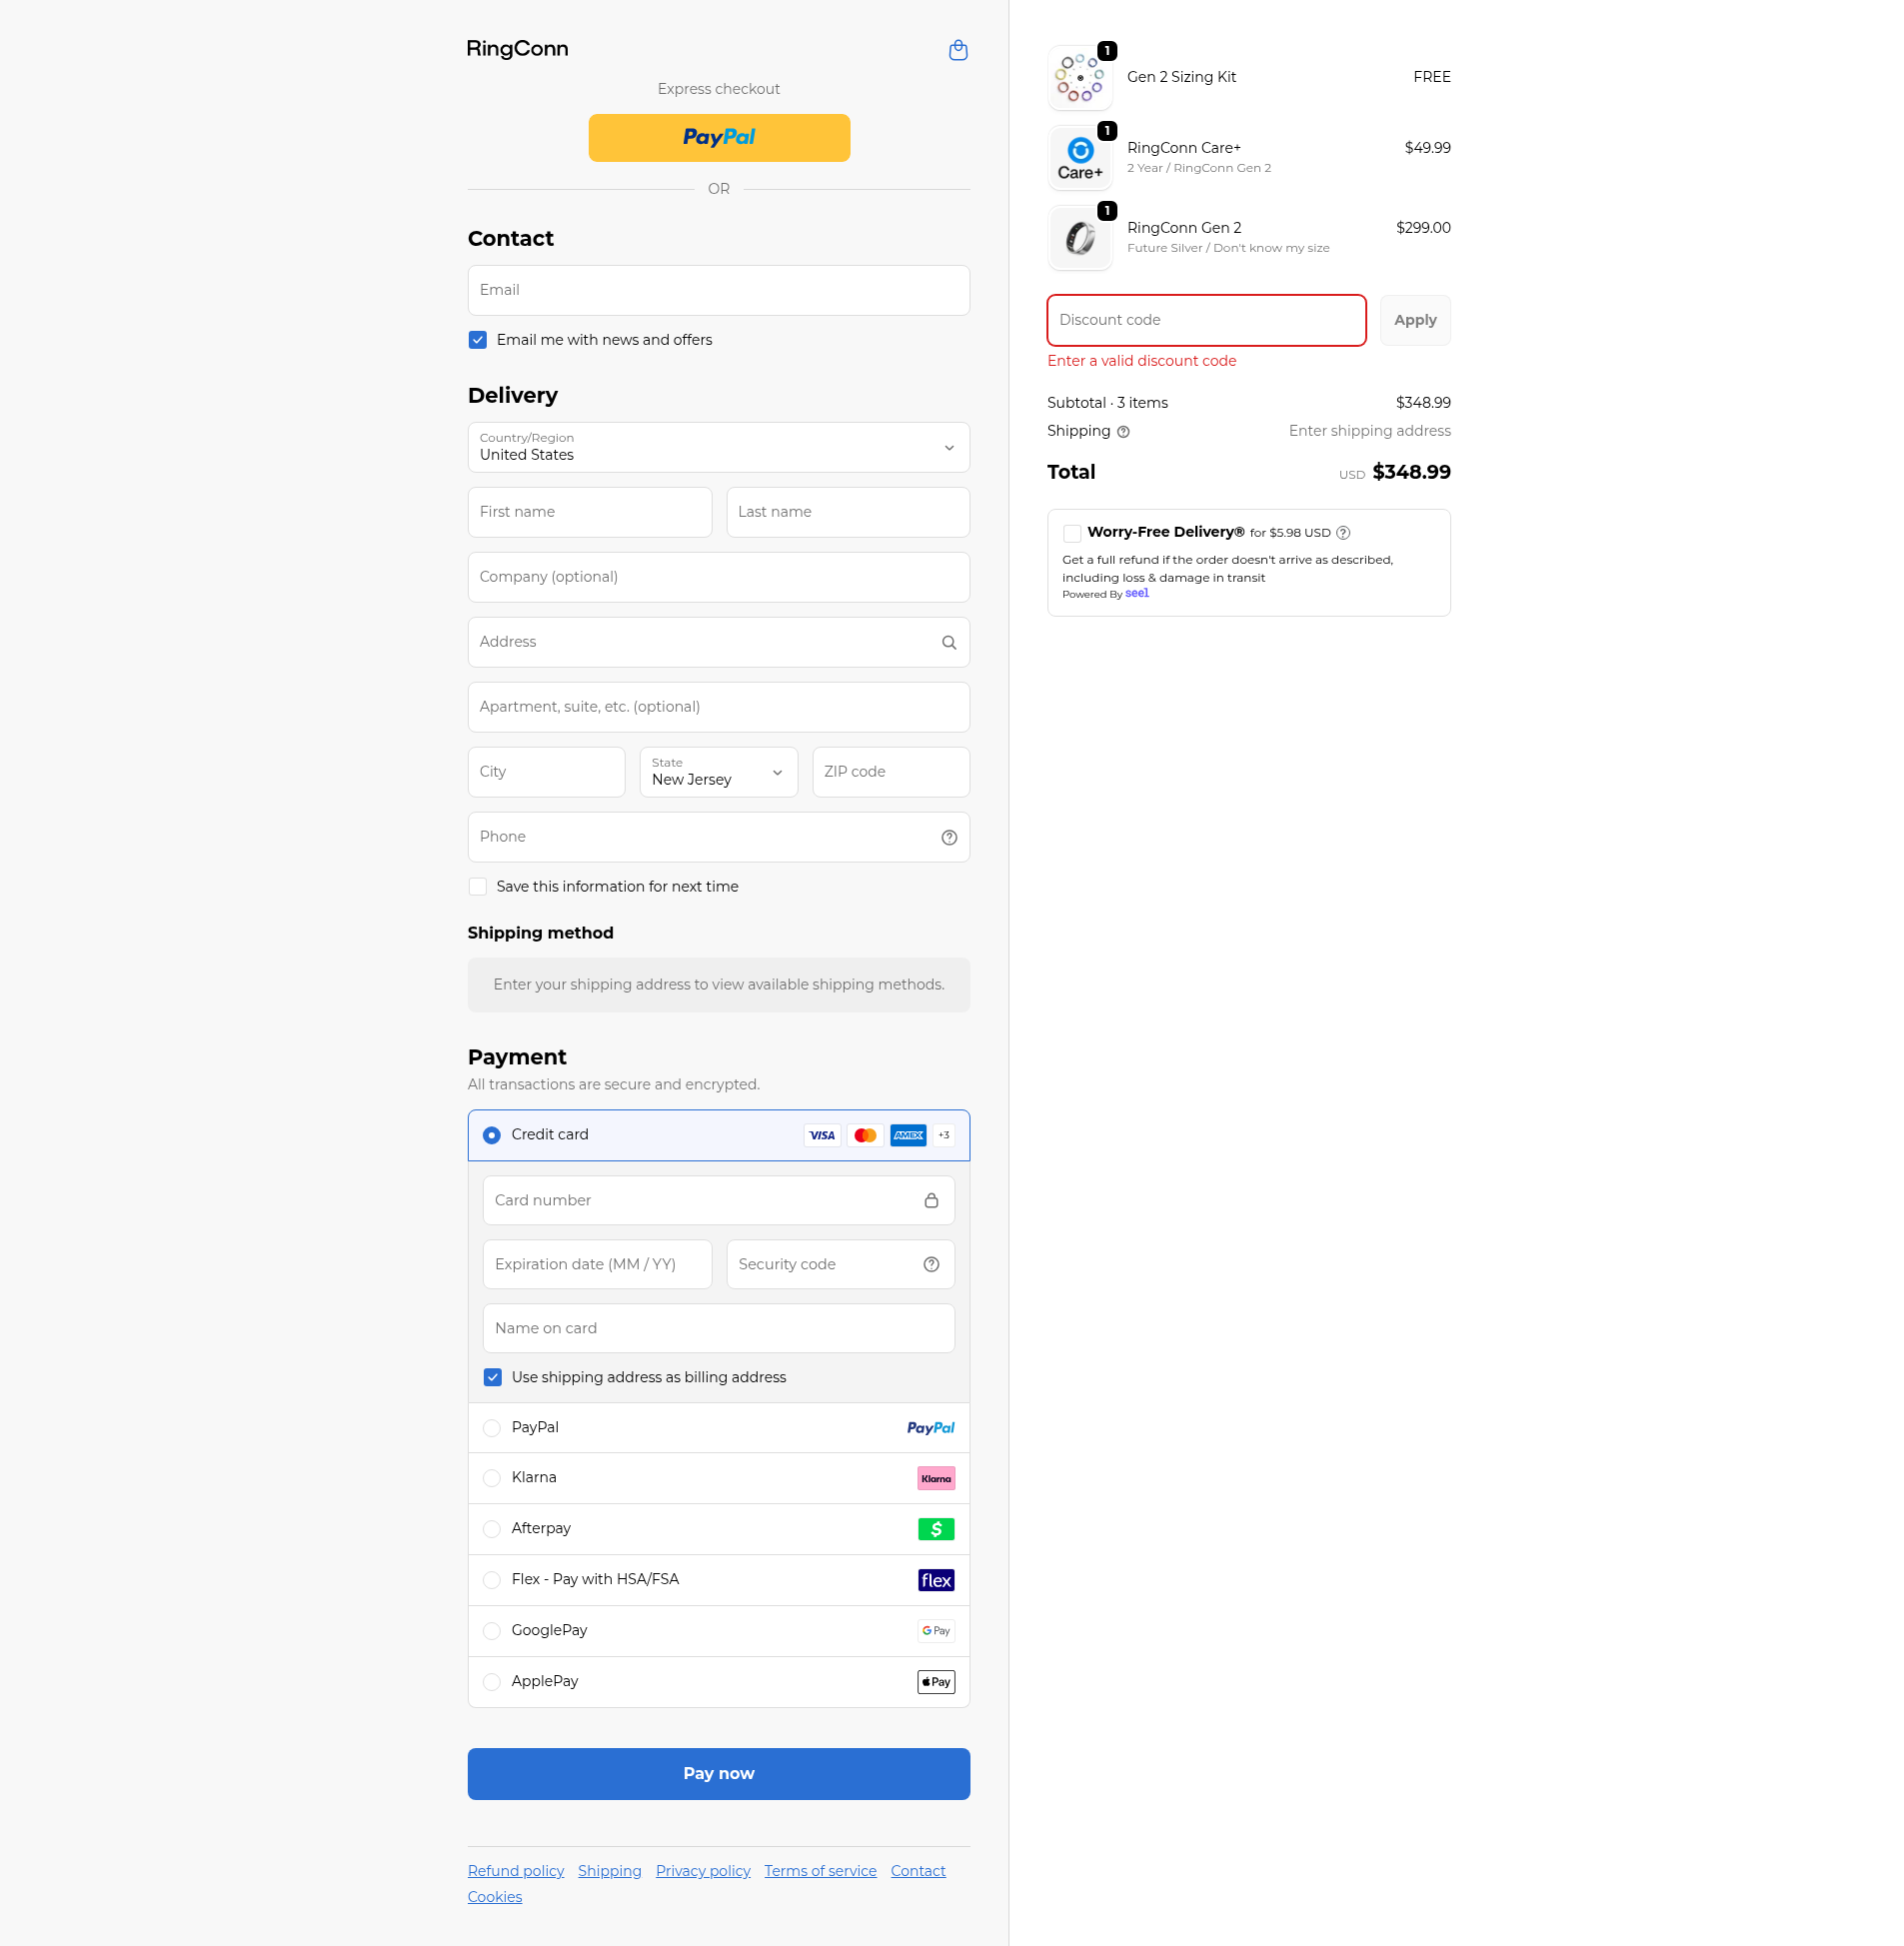Open the shopping bag cart icon
The image size is (1904, 1946).
click(957, 50)
